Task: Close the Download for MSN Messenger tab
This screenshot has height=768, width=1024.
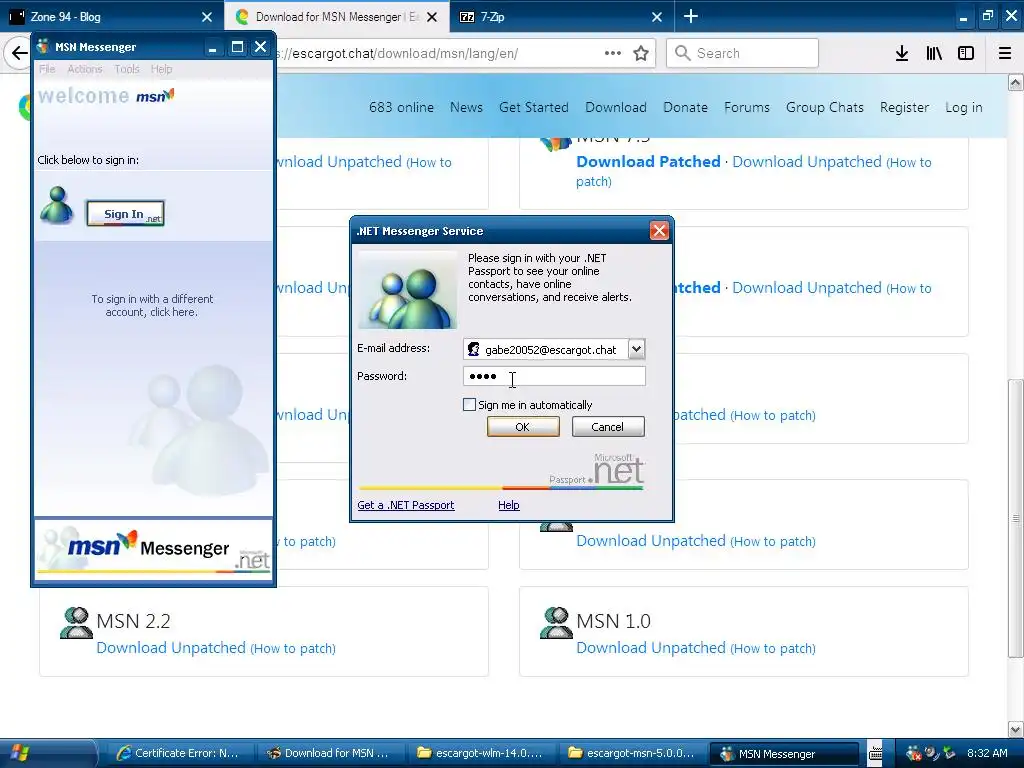Action: [x=432, y=17]
